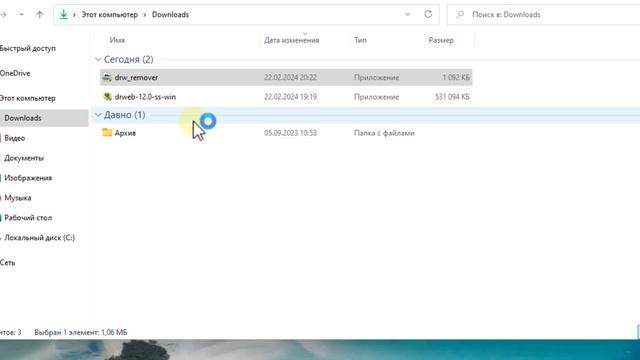Sort by the 'Имя' column header
The width and height of the screenshot is (640, 360).
[x=117, y=40]
